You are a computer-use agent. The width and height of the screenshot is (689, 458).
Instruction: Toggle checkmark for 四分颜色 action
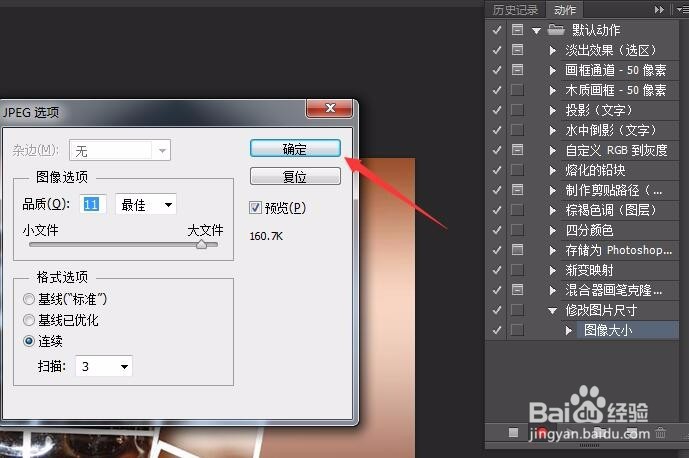(x=497, y=230)
